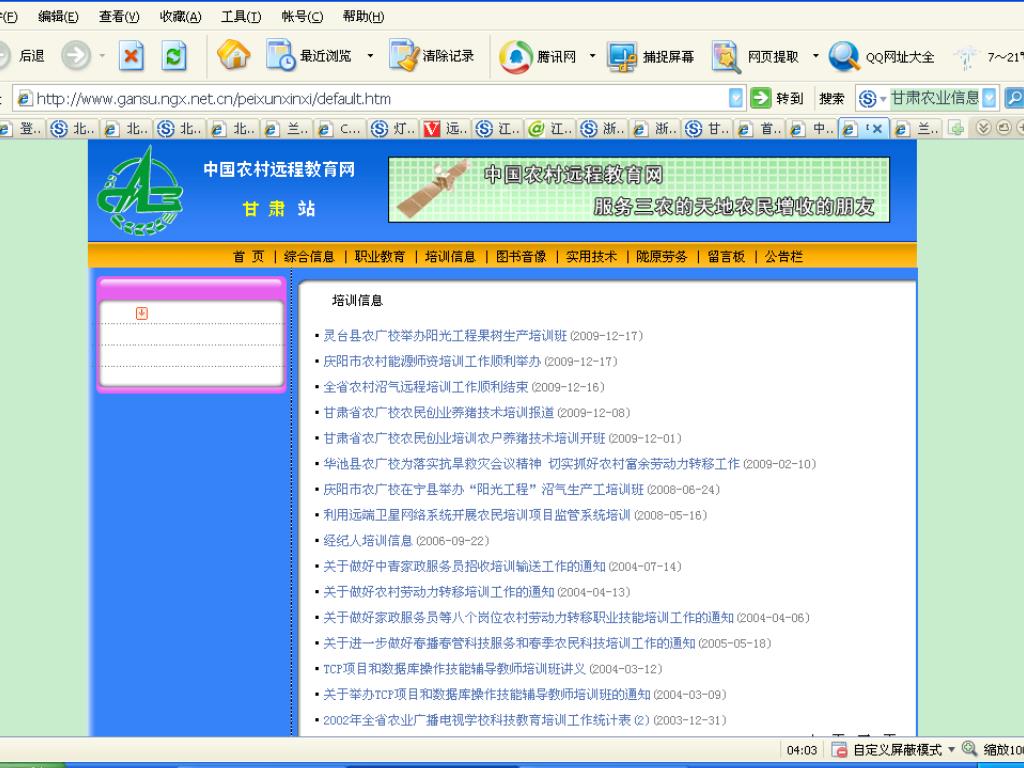The image size is (1024, 768).
Task: Click the green 转到 go arrow
Action: (x=761, y=98)
